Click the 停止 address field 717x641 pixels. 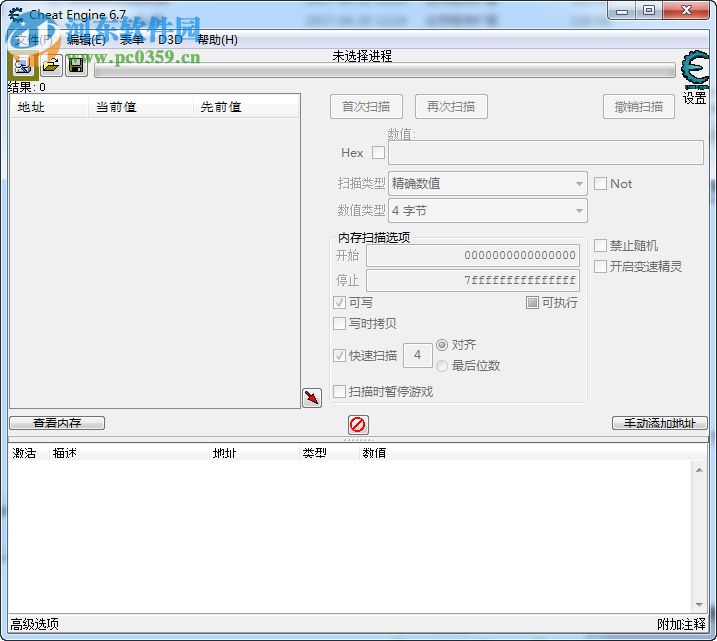tap(473, 280)
